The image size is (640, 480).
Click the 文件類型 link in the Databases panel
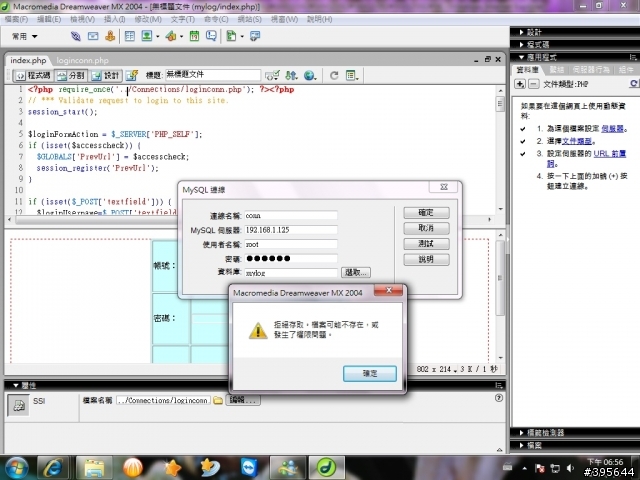577,141
